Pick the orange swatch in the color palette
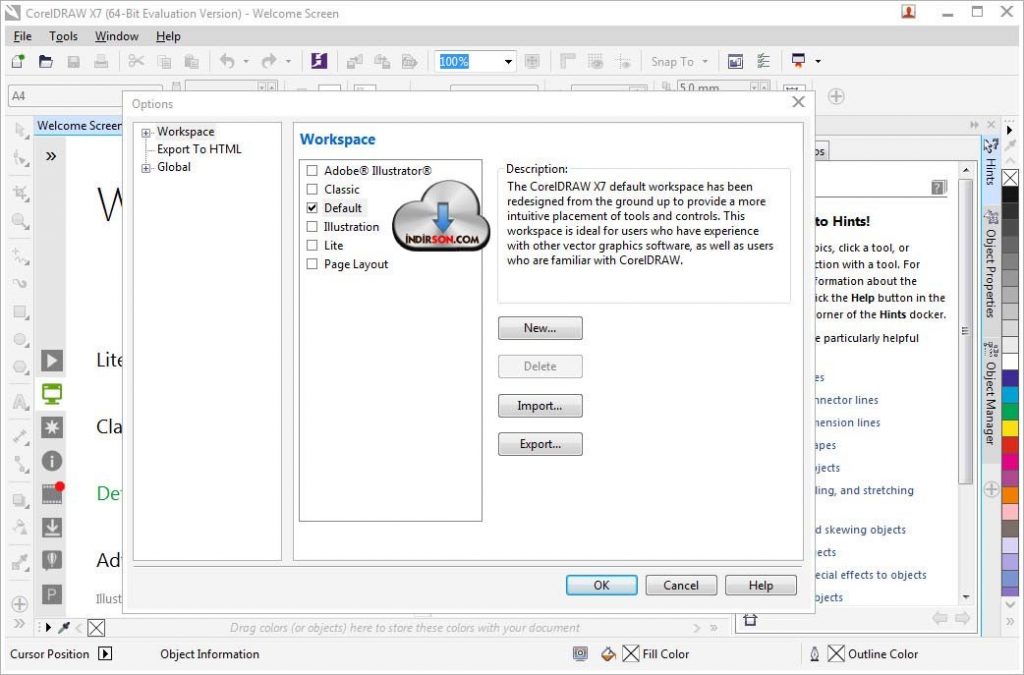This screenshot has height=675, width=1024. pos(1010,494)
